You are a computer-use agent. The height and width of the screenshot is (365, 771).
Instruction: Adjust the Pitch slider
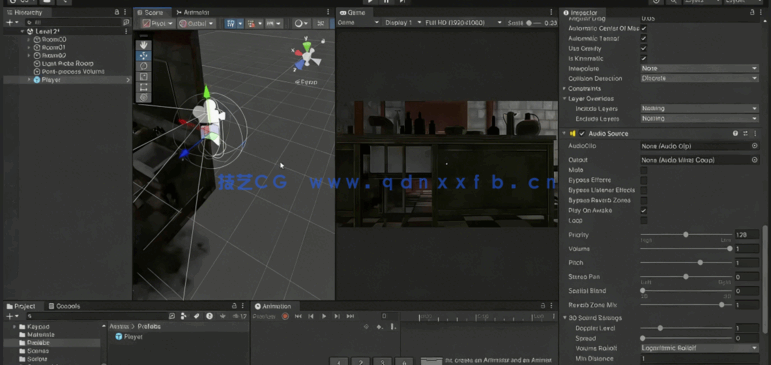tap(685, 263)
